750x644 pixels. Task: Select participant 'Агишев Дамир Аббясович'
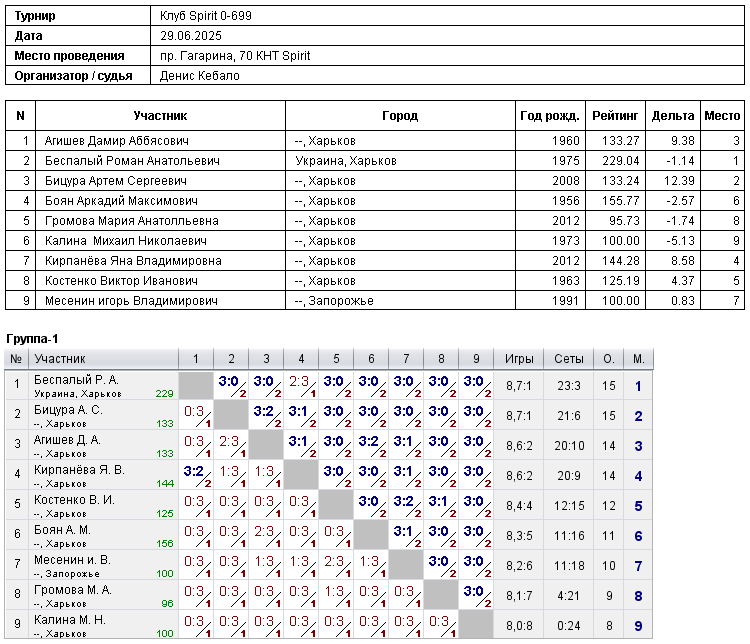pos(117,141)
